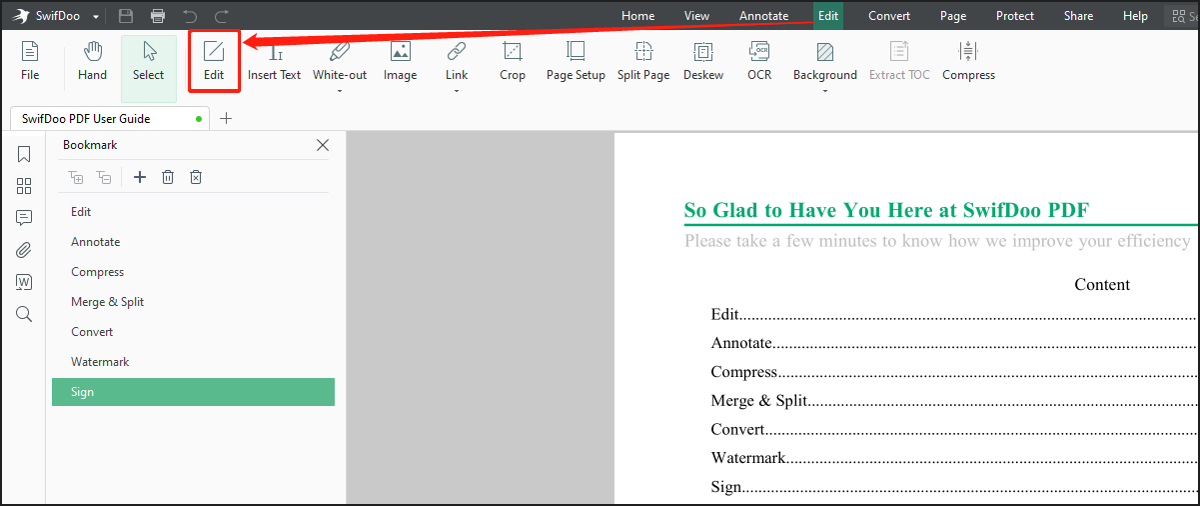This screenshot has width=1200, height=506.
Task: Collapse all bookmarks icon
Action: (103, 178)
